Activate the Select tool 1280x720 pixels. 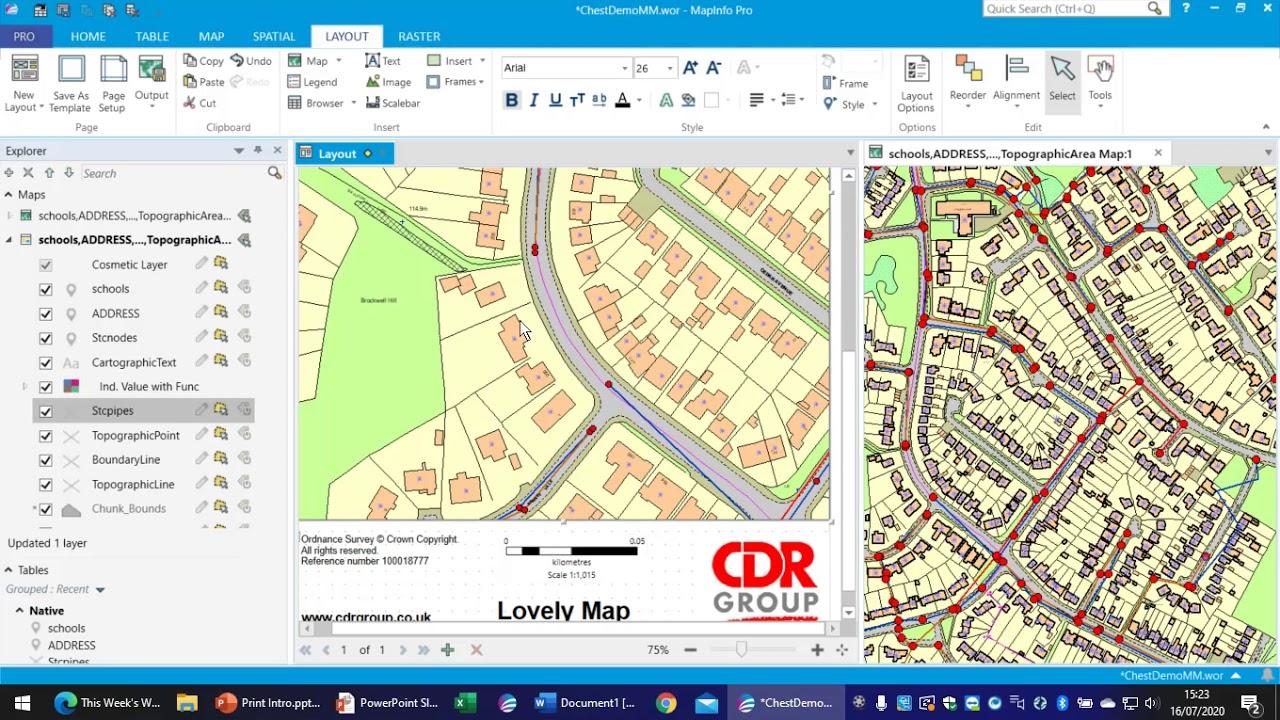click(x=1062, y=79)
